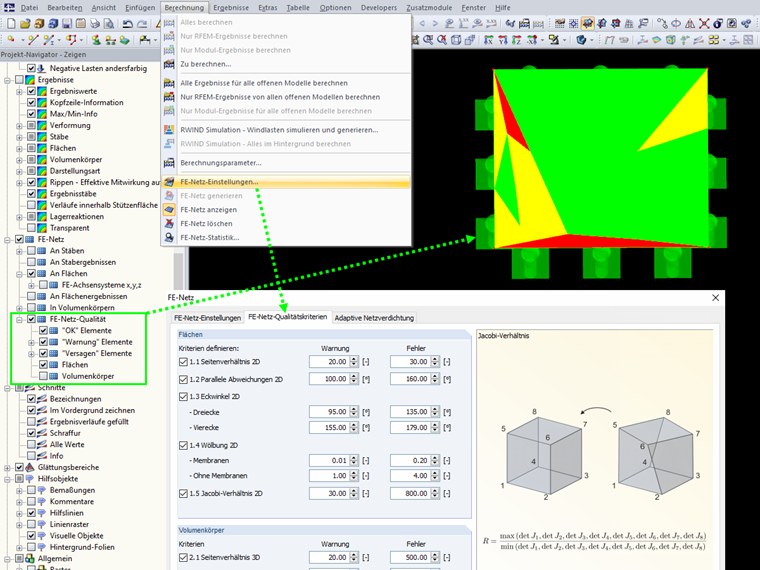Expand the Bemaßungen tree node
This screenshot has height=570, width=760.
[19, 491]
